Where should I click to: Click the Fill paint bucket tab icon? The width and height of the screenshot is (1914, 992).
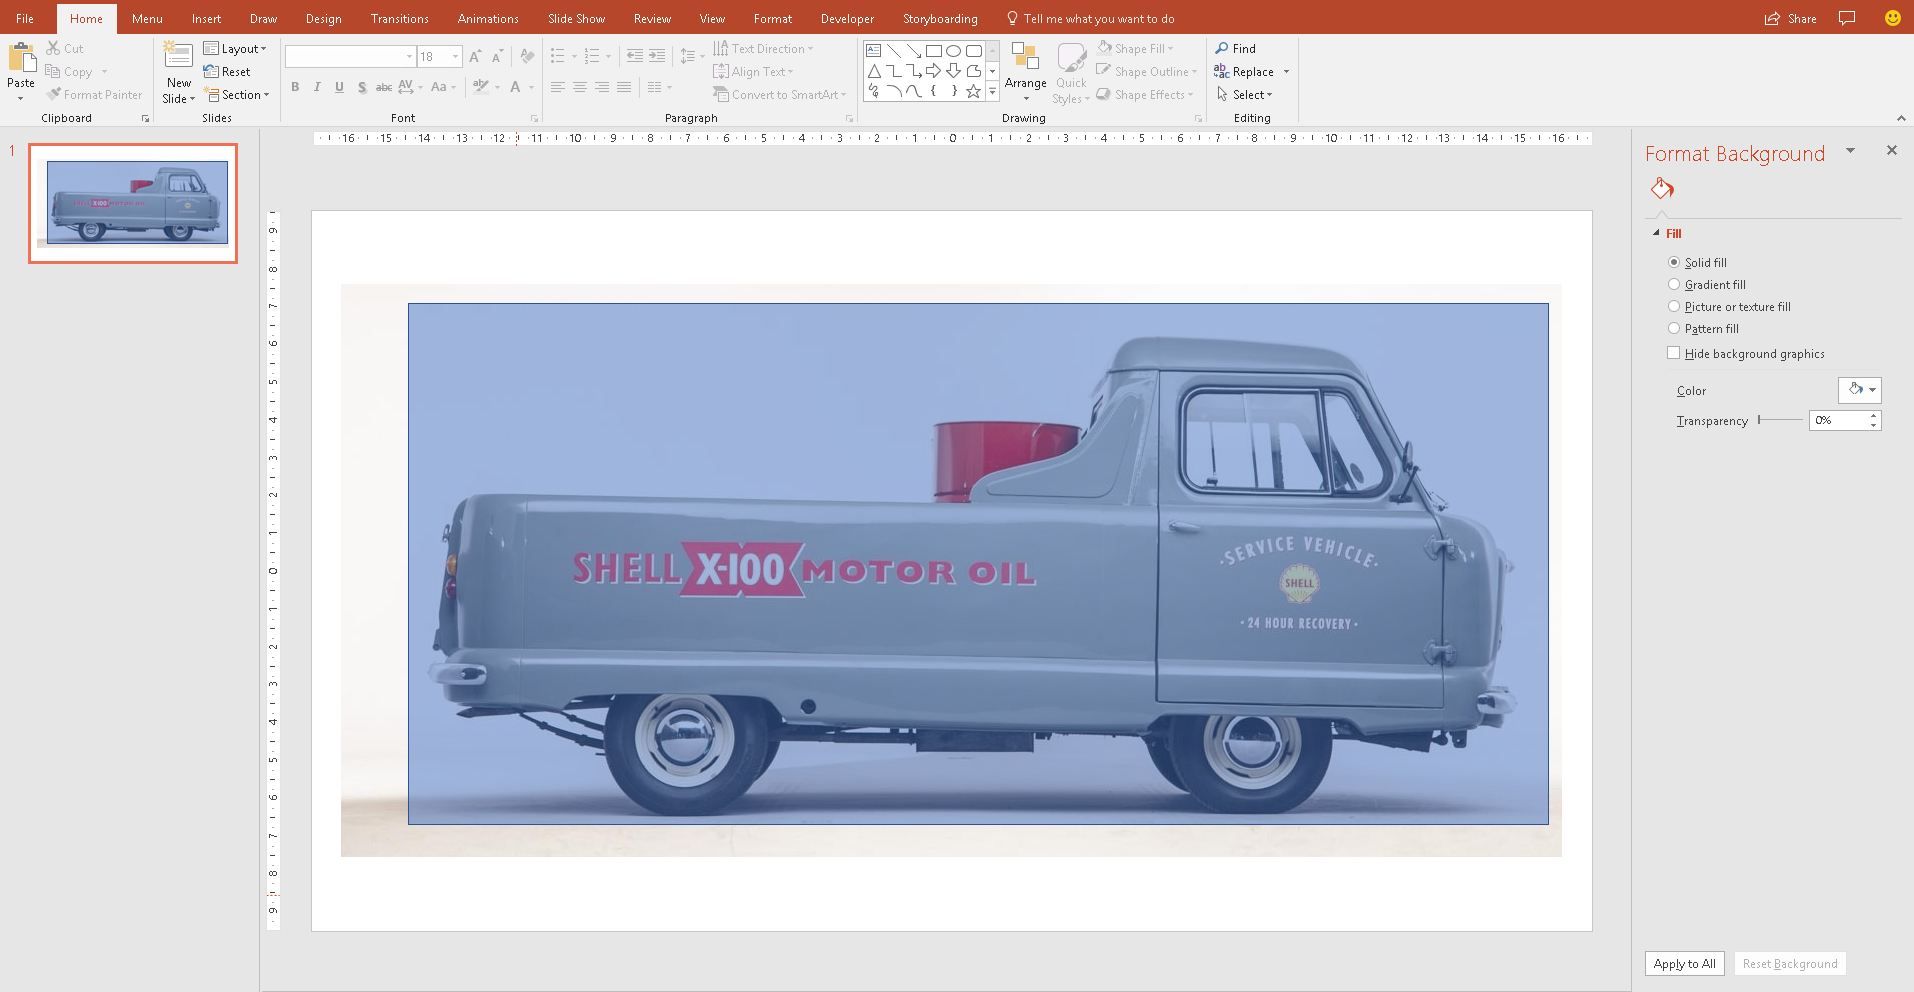(1662, 188)
